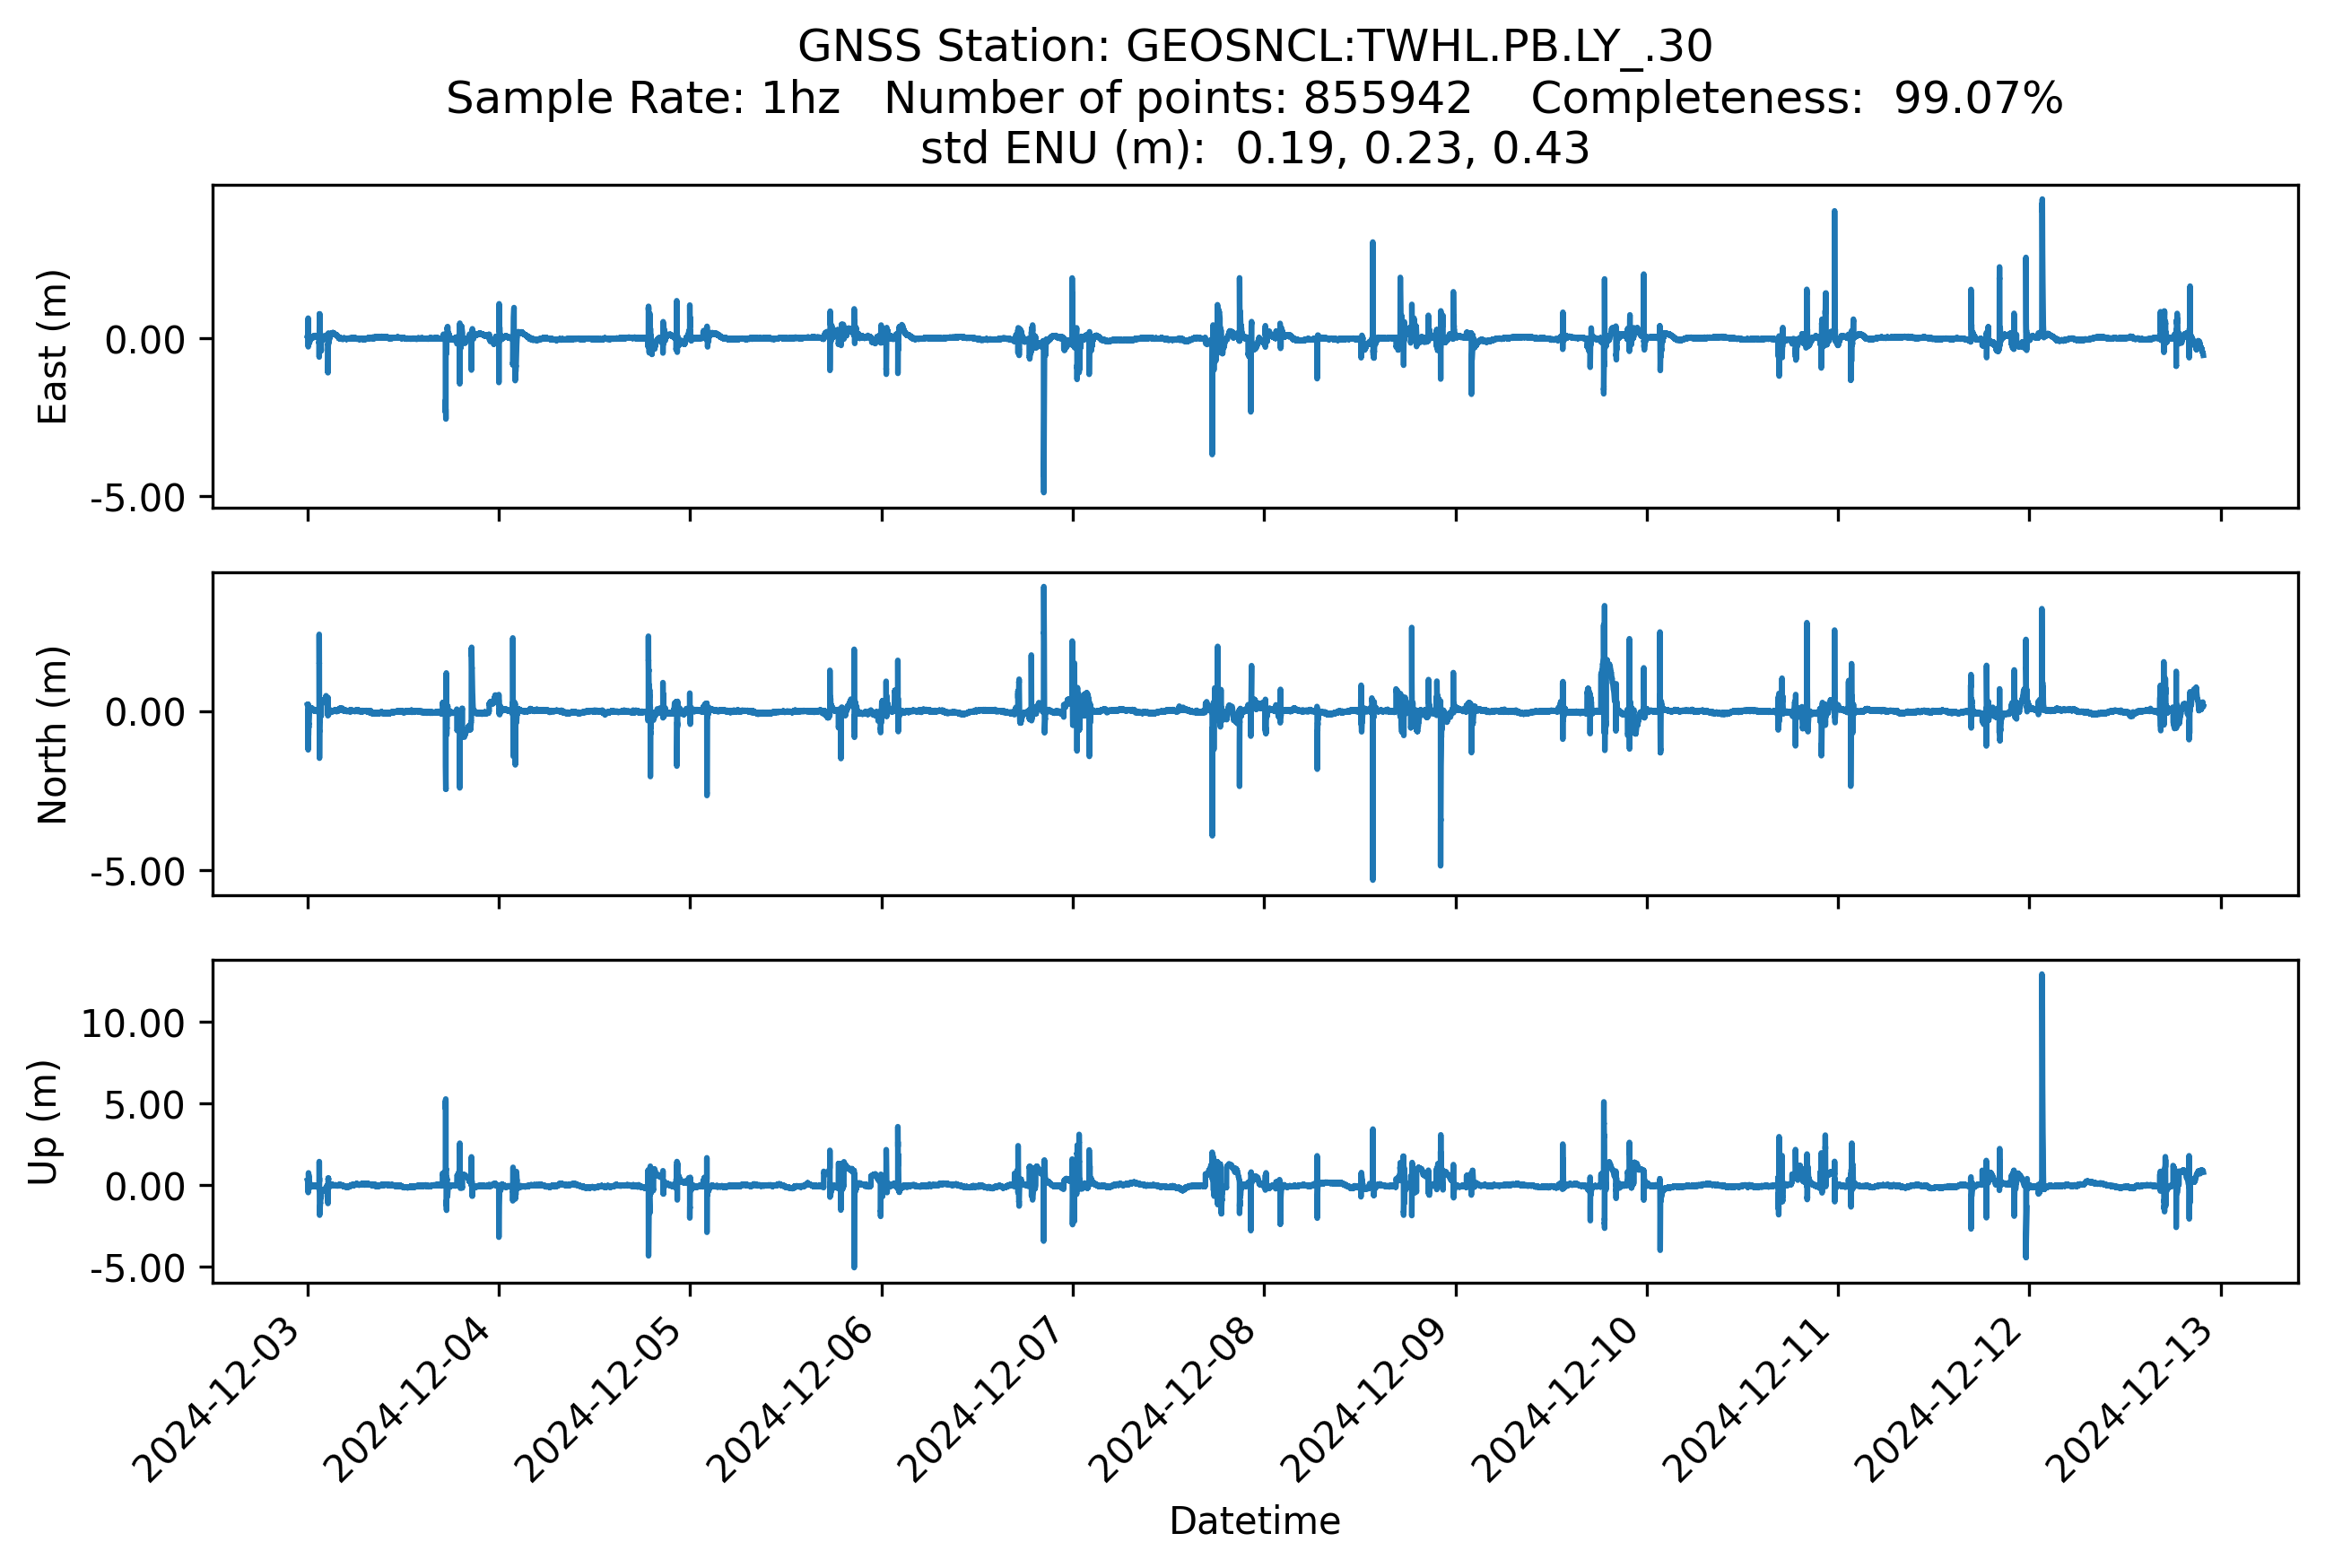Click the std ENU values line

pyautogui.click(x=1254, y=148)
